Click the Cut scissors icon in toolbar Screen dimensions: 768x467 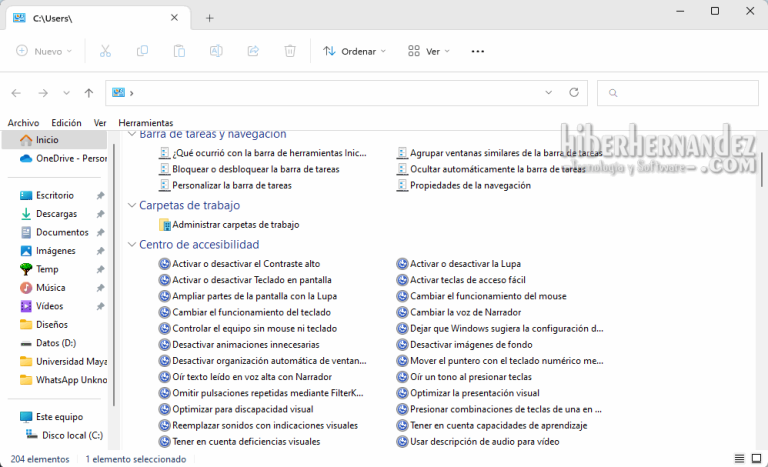pos(105,51)
